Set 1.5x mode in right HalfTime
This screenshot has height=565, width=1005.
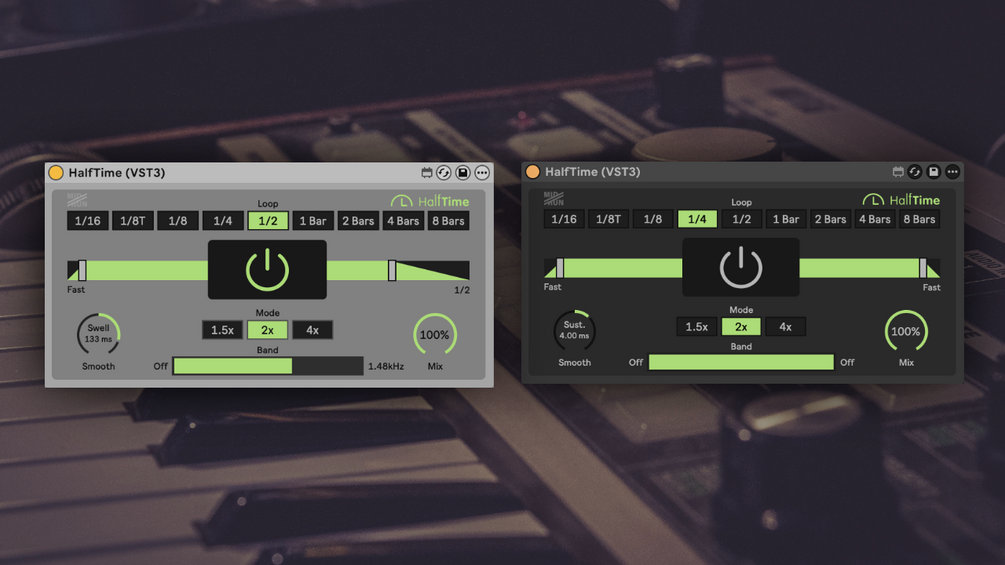697,327
